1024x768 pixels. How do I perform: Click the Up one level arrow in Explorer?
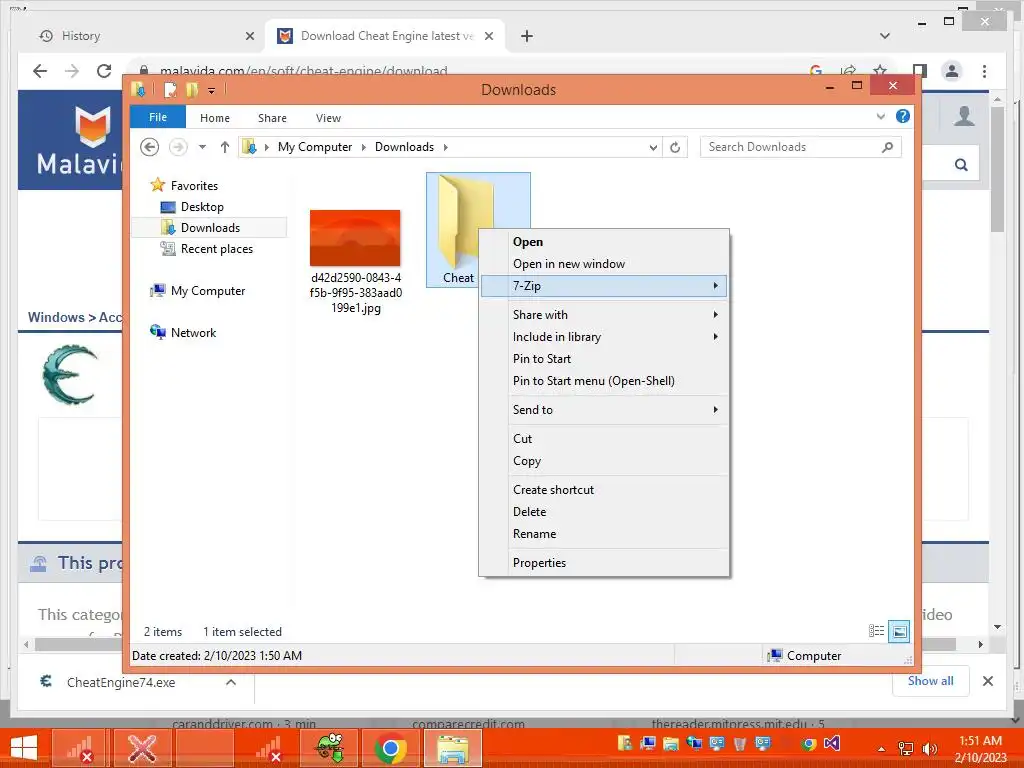click(225, 147)
